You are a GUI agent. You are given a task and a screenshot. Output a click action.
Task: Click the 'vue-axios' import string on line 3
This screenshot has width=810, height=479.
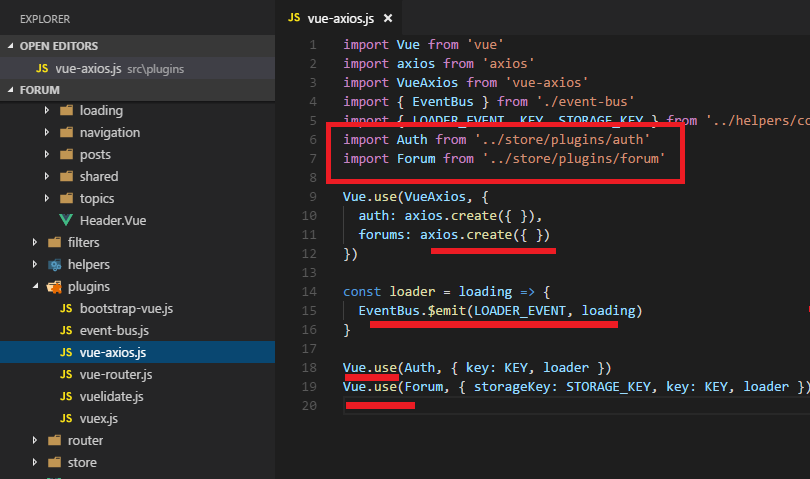547,83
